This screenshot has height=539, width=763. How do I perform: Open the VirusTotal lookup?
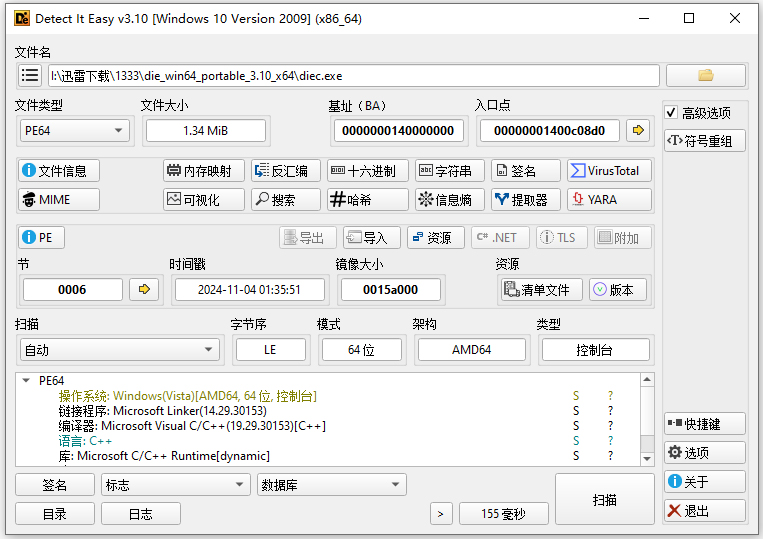tap(609, 171)
